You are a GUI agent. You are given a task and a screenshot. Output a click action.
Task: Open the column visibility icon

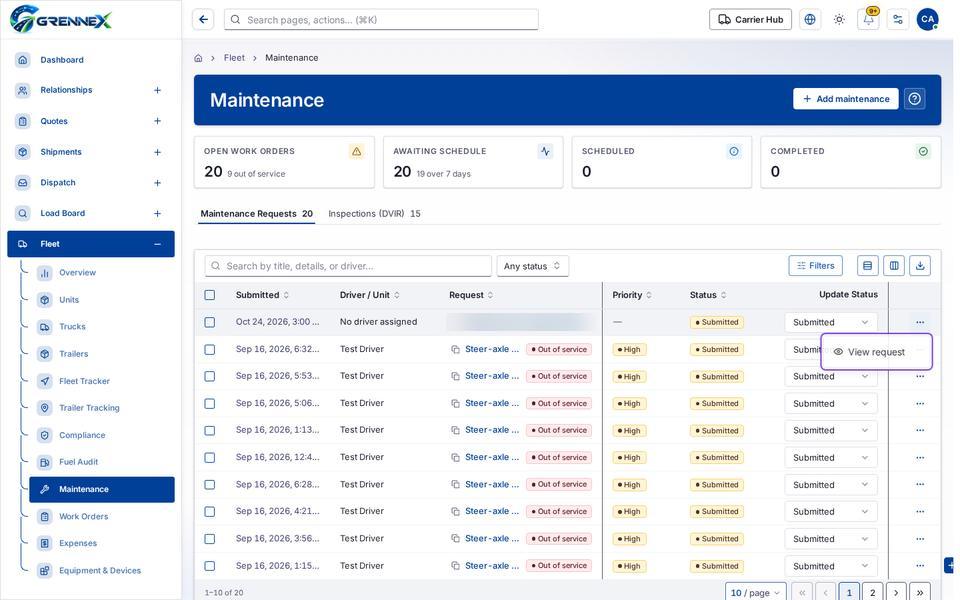click(894, 266)
